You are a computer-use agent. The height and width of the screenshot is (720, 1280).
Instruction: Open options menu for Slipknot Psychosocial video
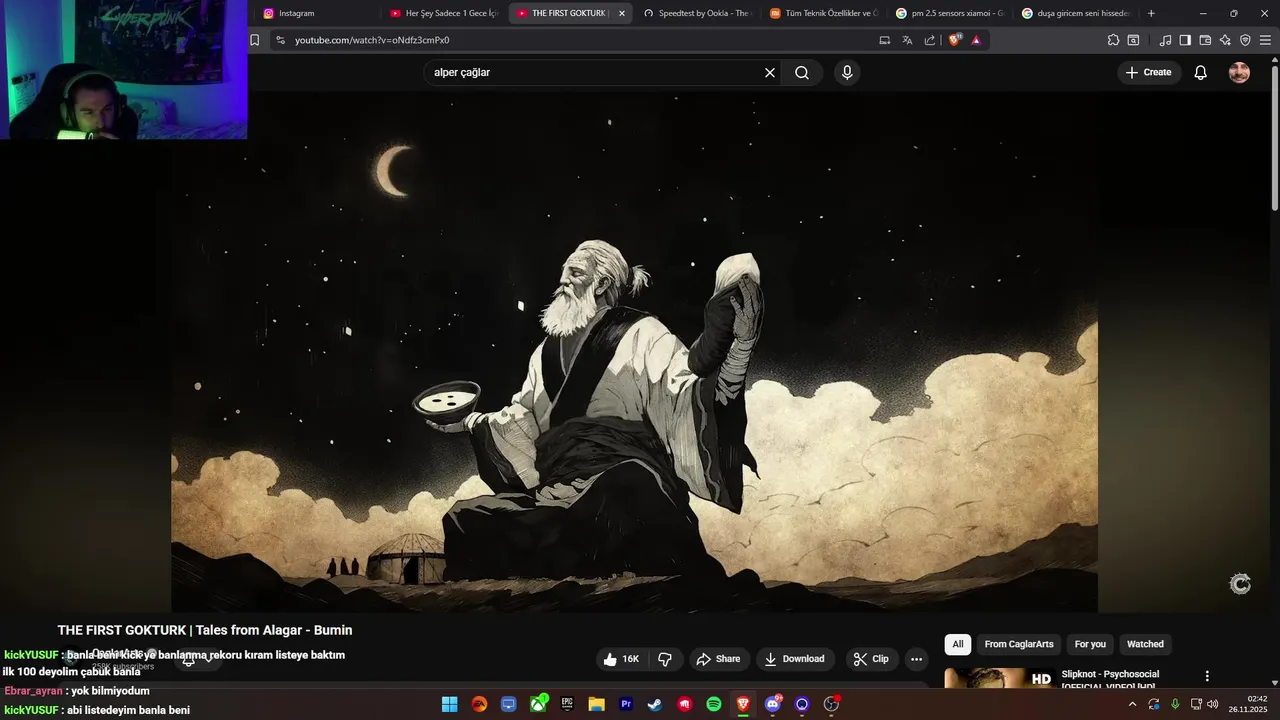tap(1207, 676)
